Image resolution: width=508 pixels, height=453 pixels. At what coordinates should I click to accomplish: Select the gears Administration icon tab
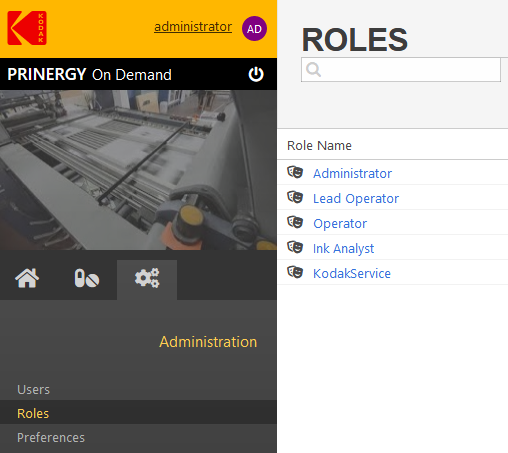[x=147, y=279]
